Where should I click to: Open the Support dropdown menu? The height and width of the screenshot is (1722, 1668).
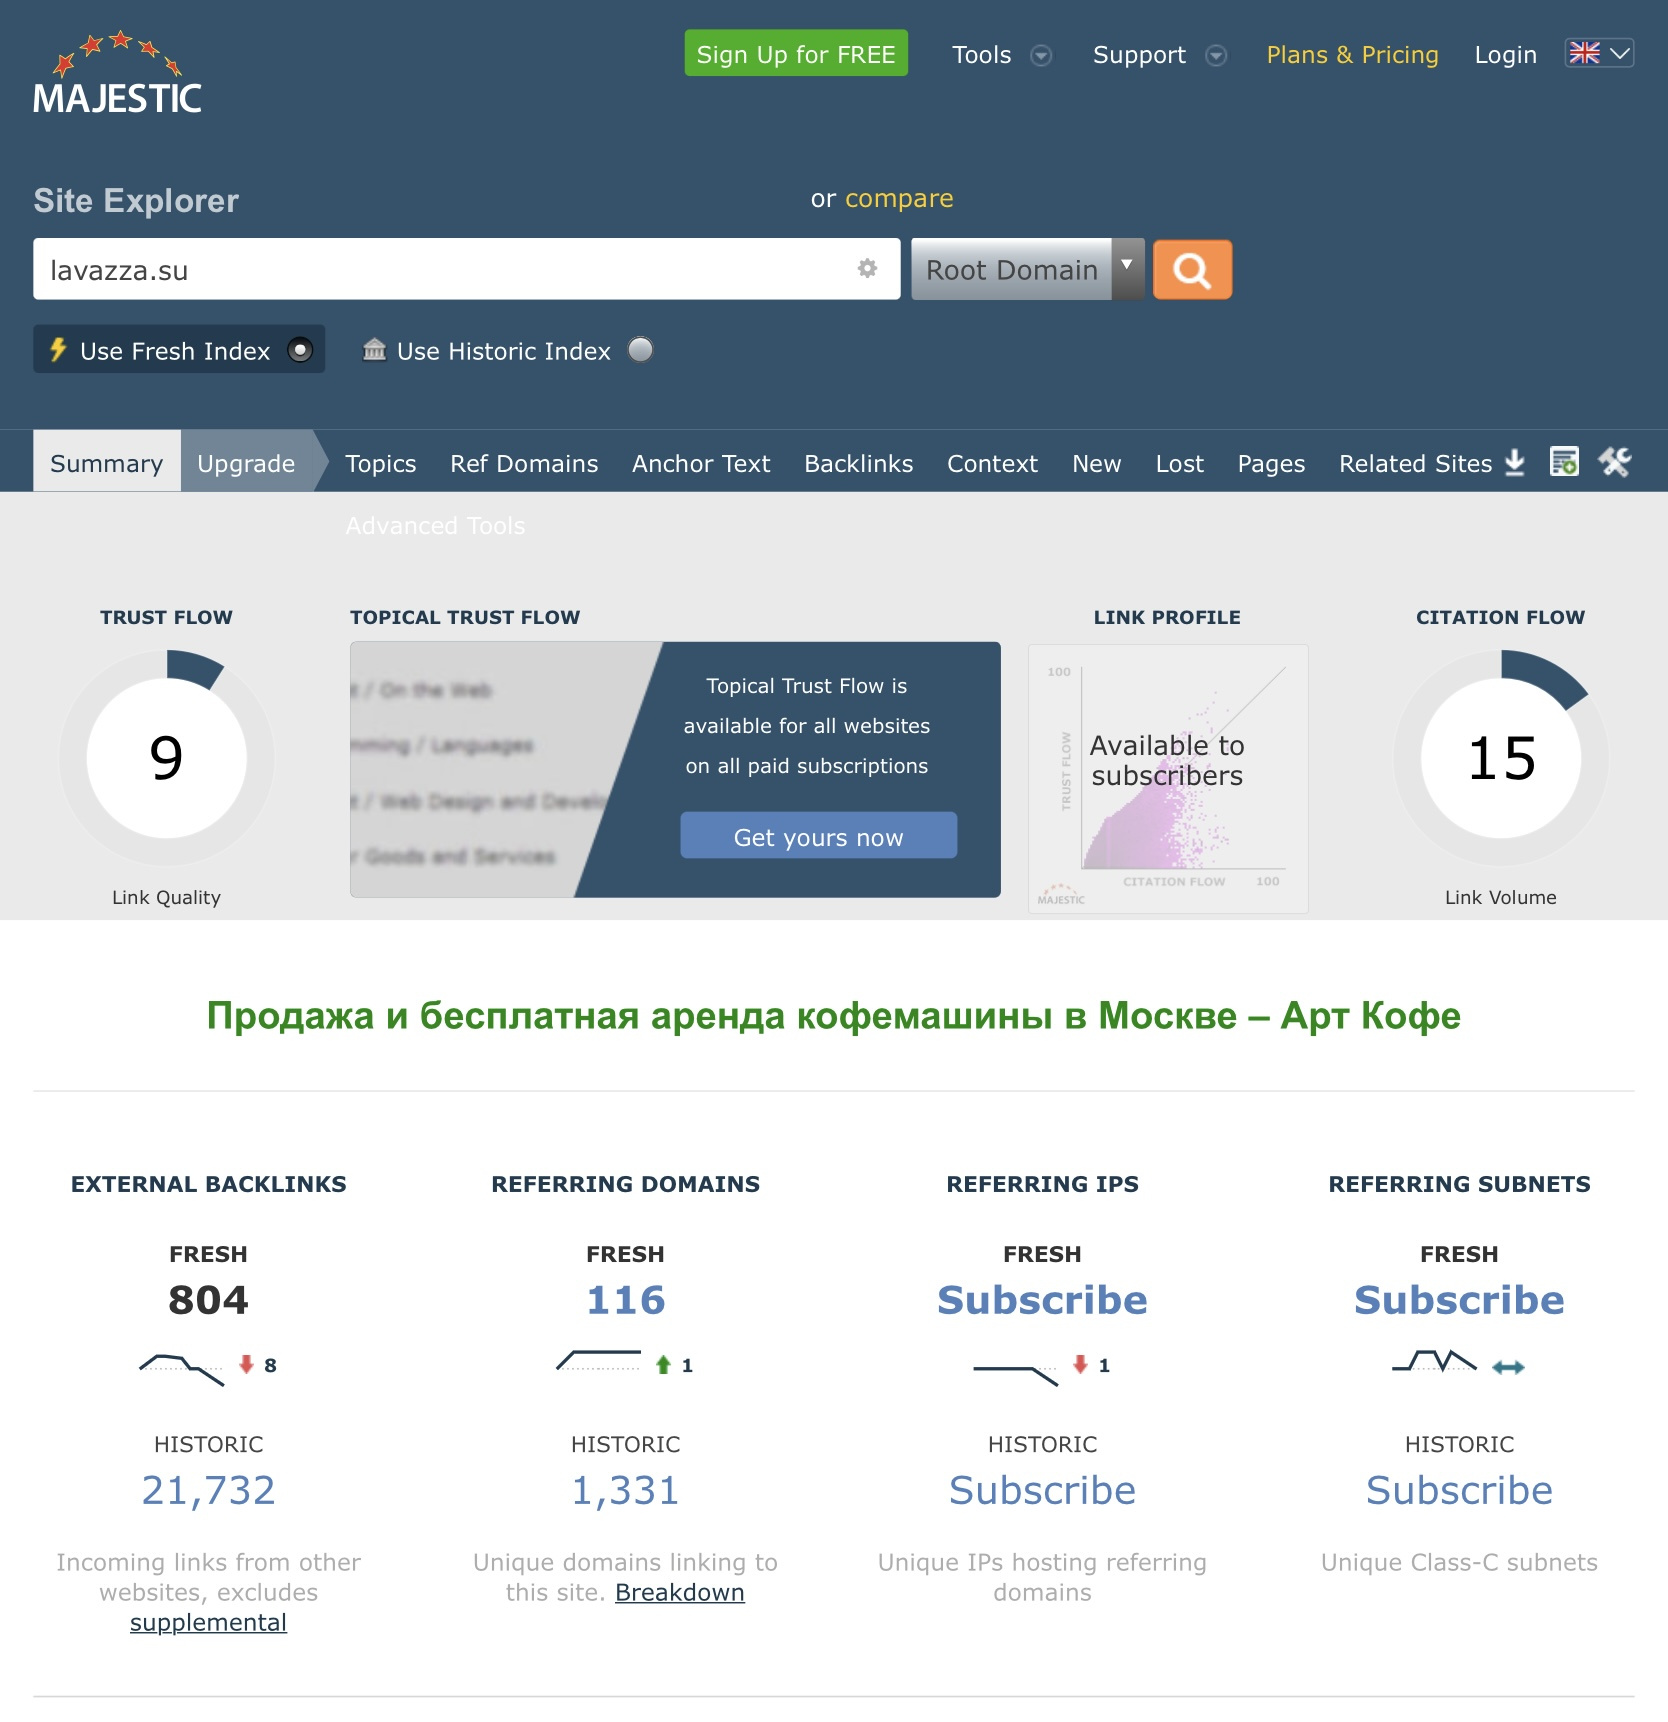point(1159,55)
